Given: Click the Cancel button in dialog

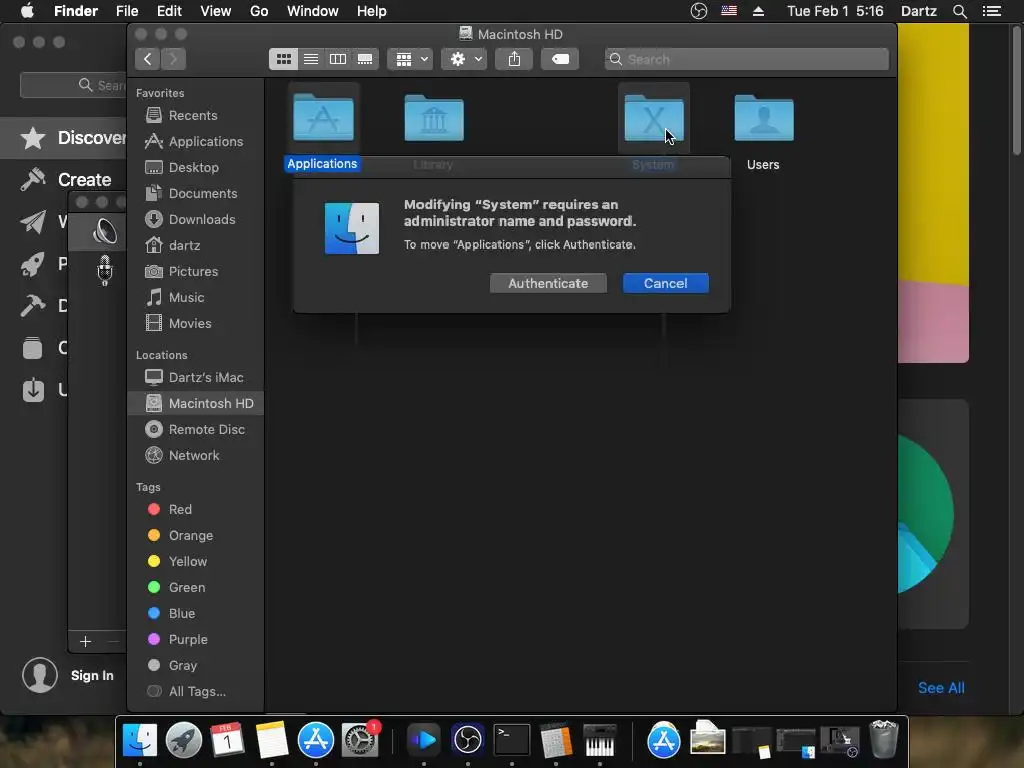Looking at the screenshot, I should pyautogui.click(x=665, y=283).
